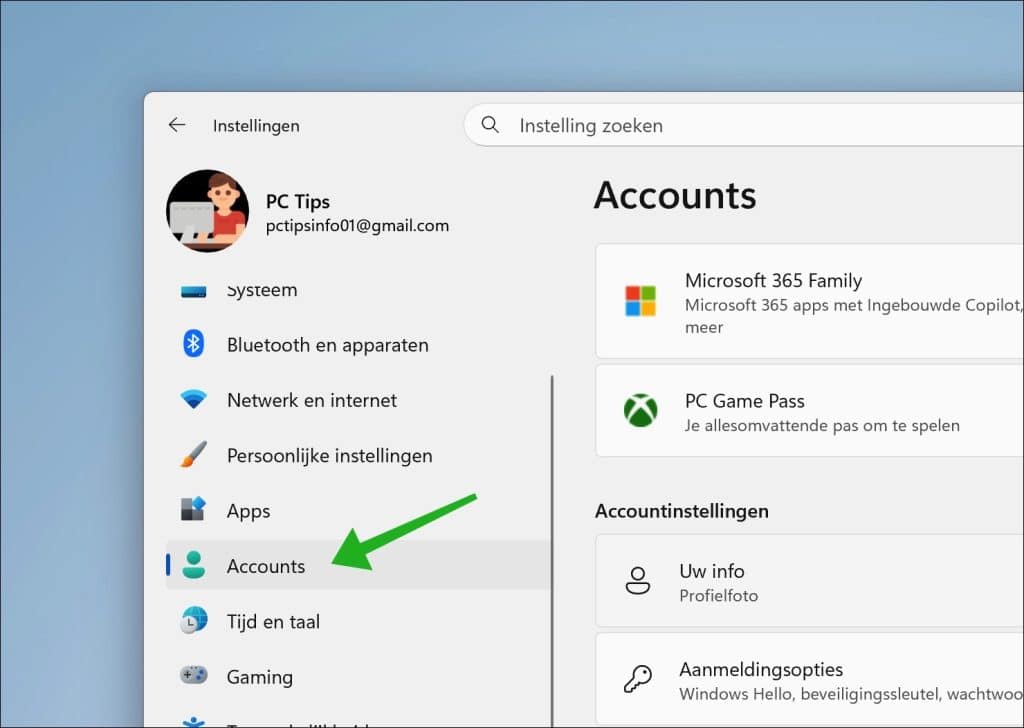Open the PC Game Pass card
Viewport: 1024px width, 728px height.
810,411
